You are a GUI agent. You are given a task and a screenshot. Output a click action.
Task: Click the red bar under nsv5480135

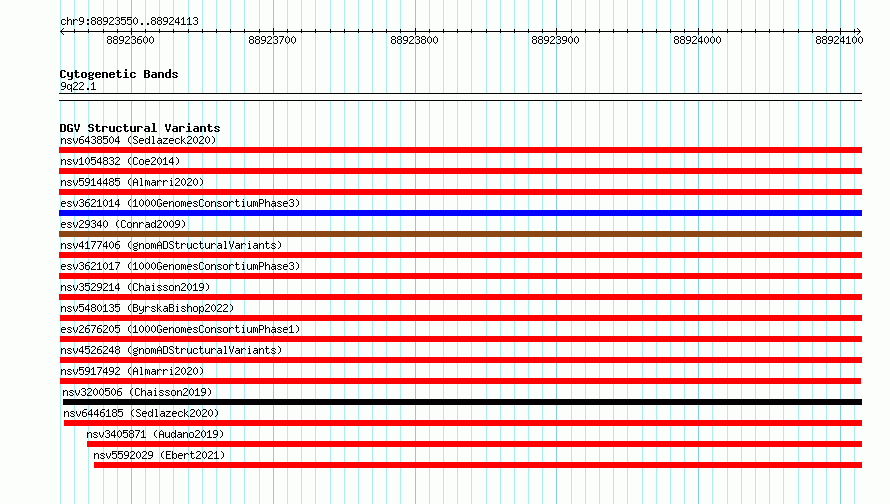(x=460, y=318)
